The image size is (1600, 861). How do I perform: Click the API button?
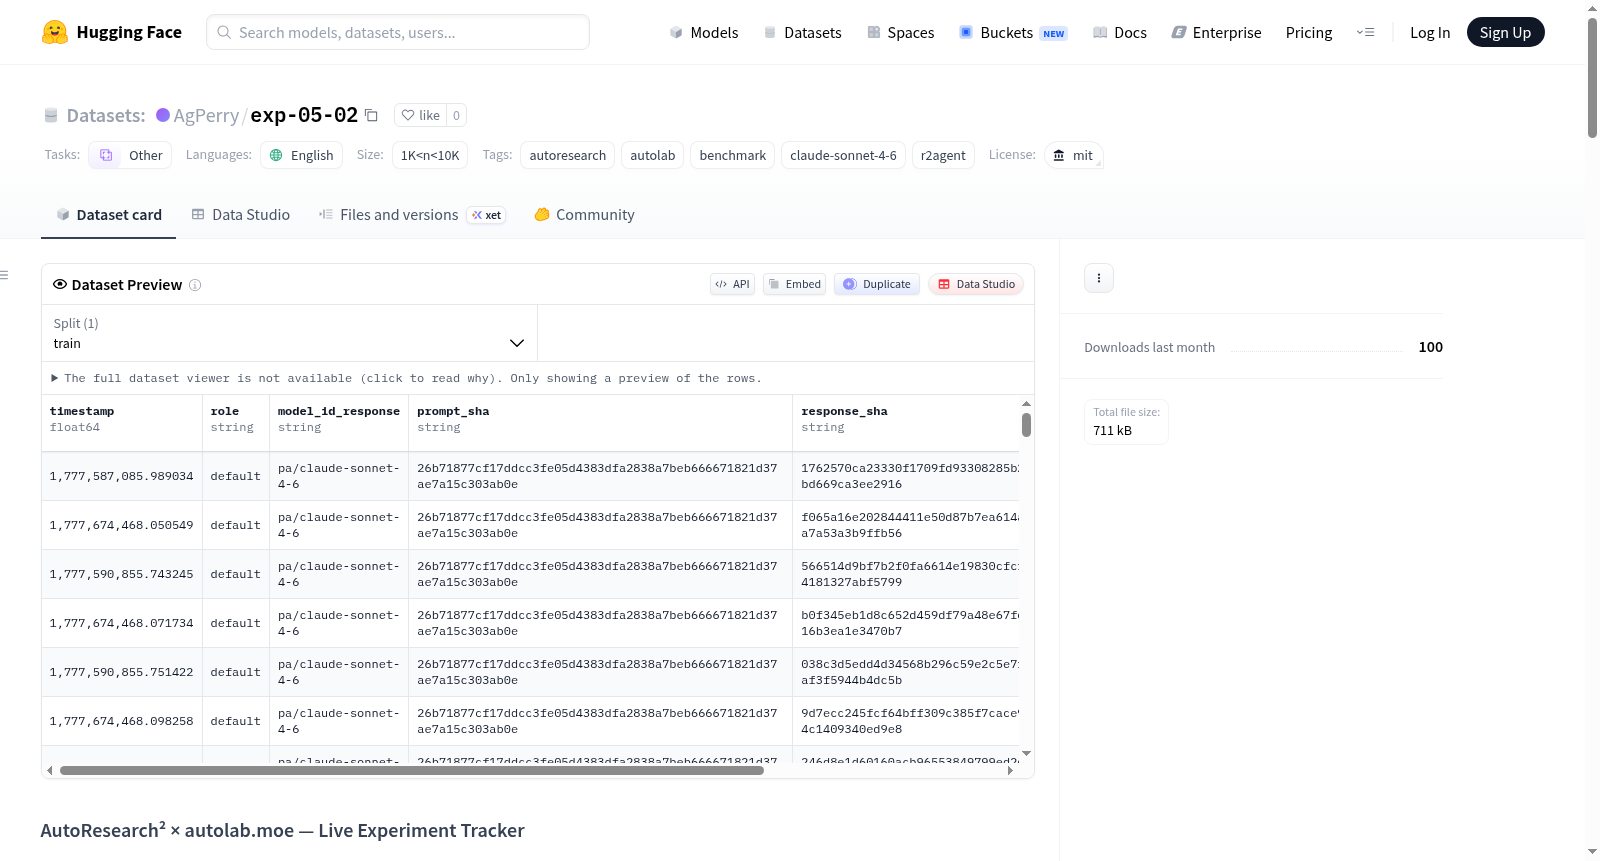[732, 284]
